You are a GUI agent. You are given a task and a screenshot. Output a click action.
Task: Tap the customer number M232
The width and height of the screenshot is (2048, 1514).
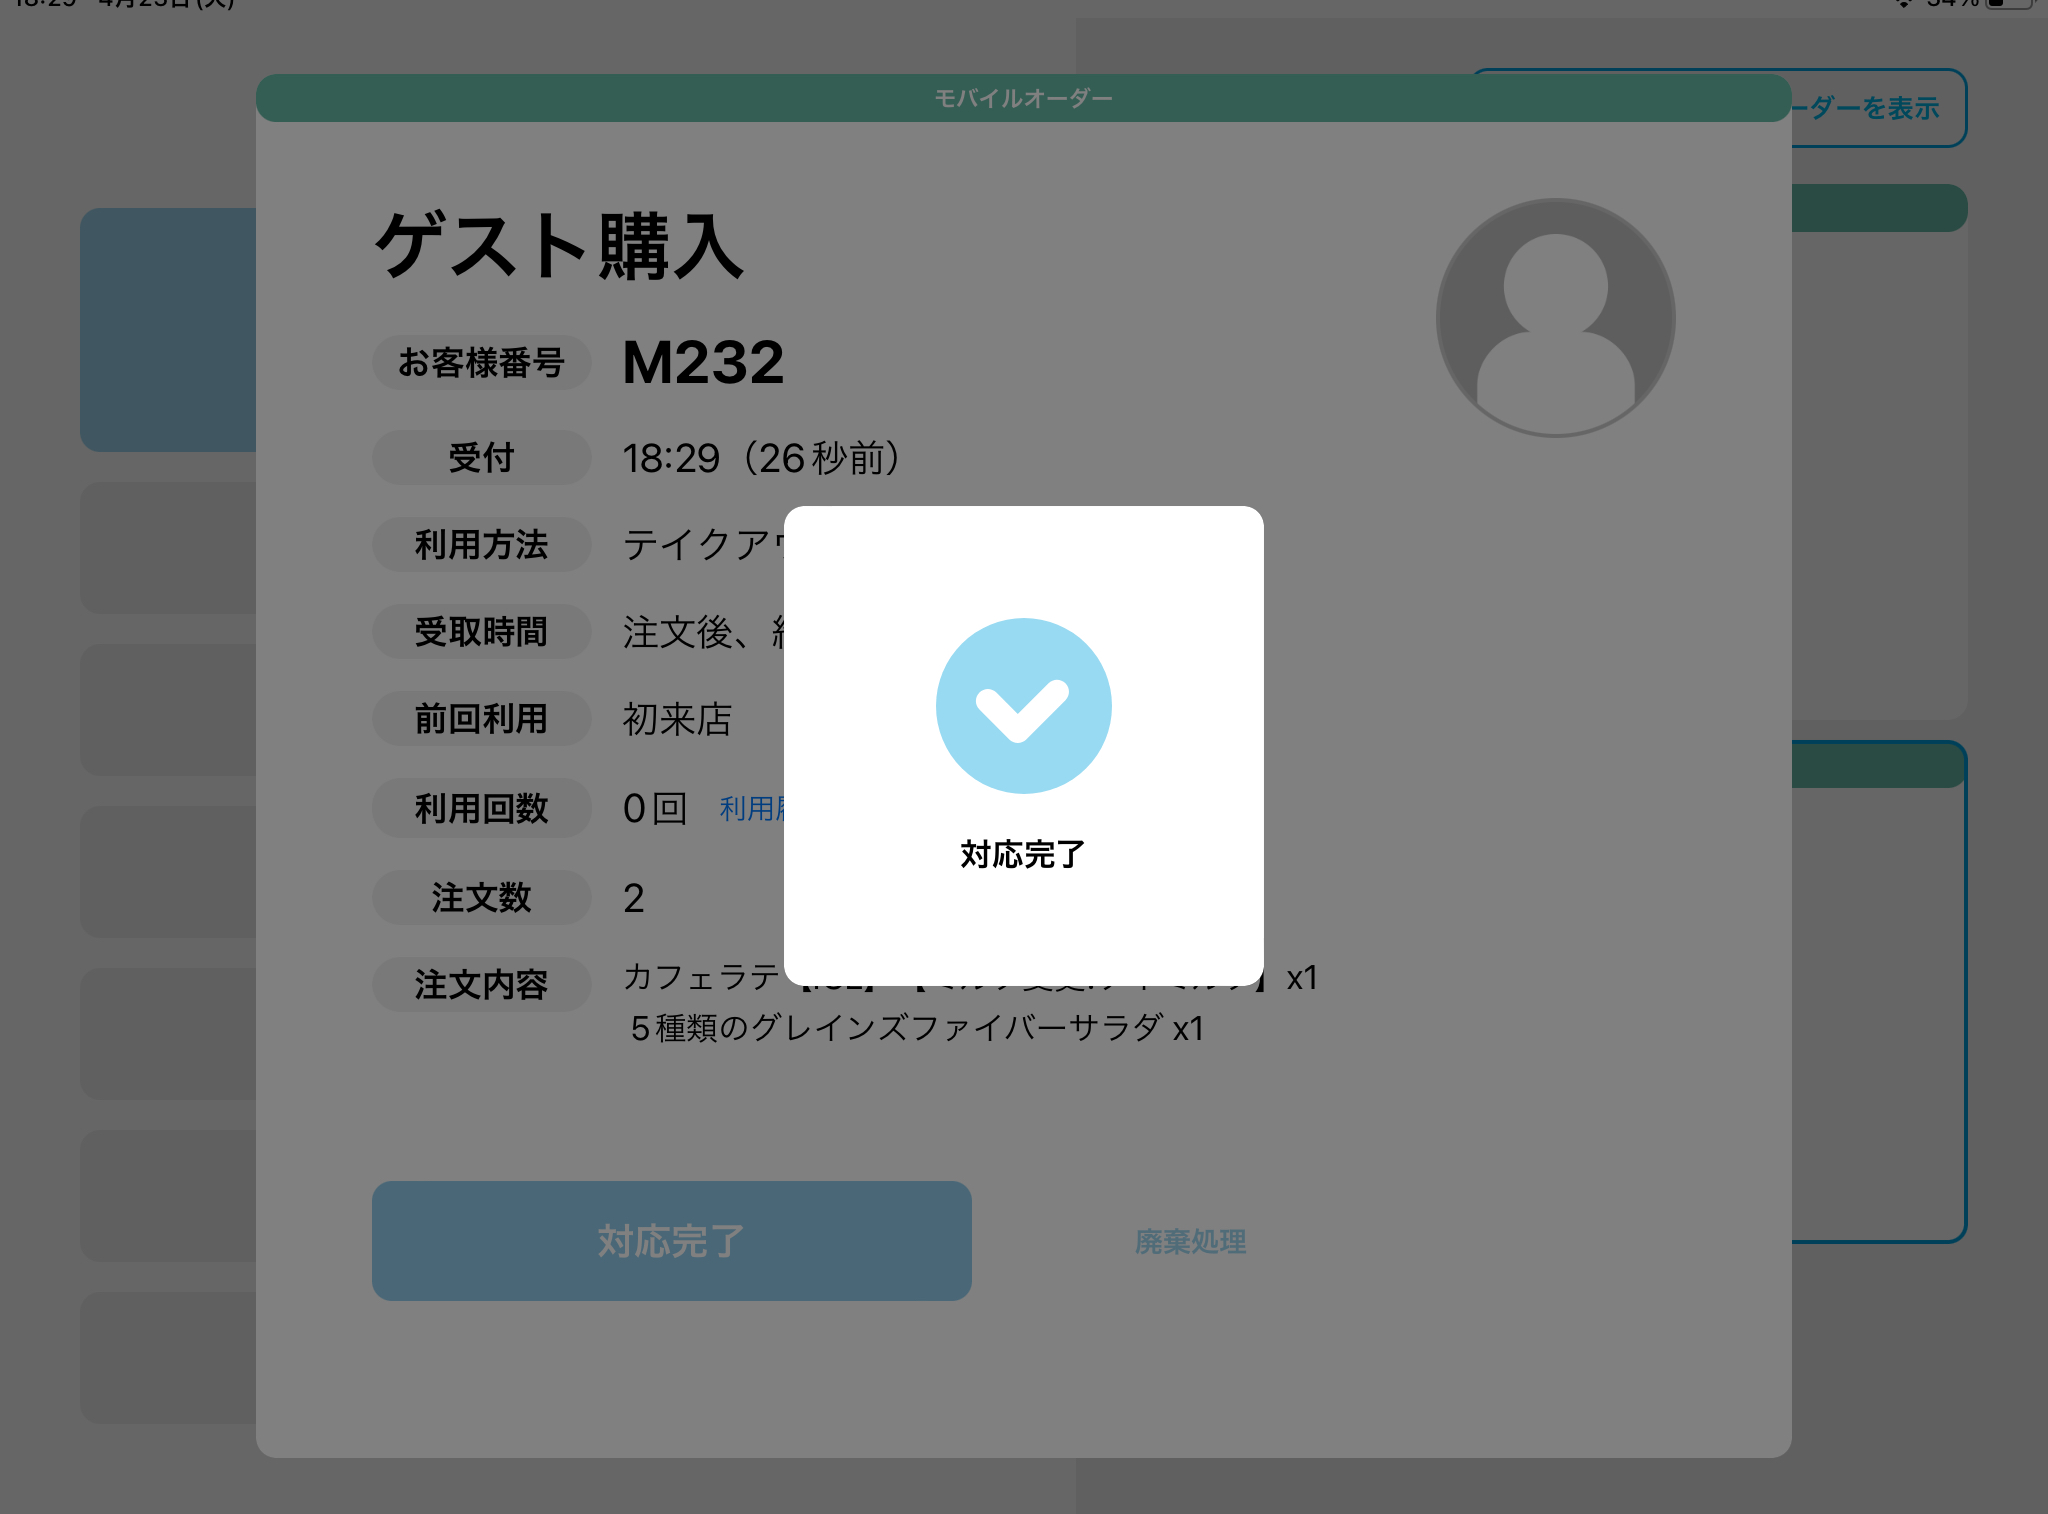pyautogui.click(x=703, y=362)
